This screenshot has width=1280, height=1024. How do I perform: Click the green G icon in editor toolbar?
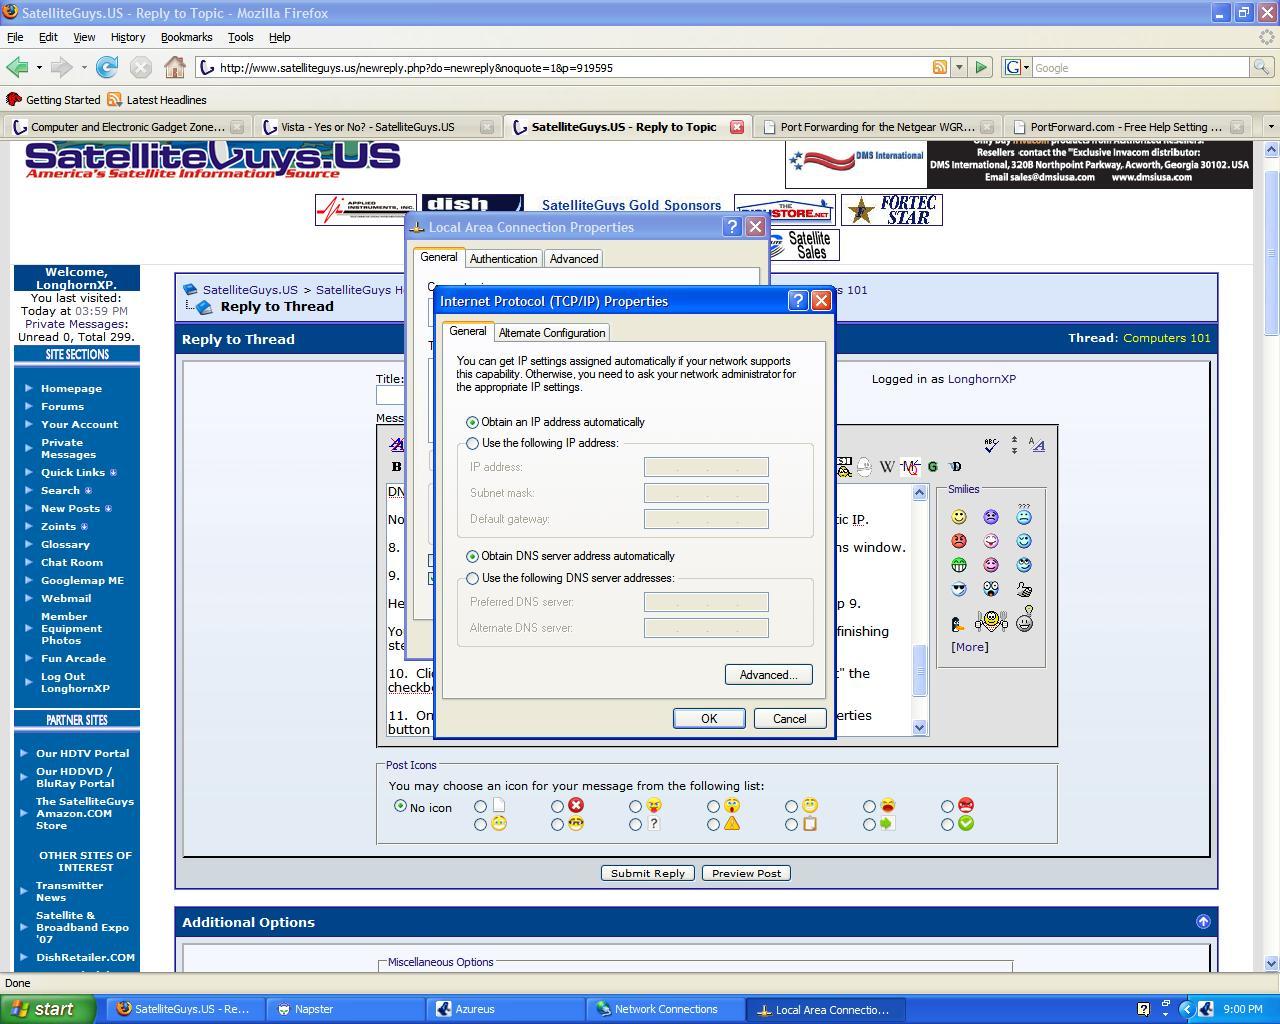tap(933, 467)
